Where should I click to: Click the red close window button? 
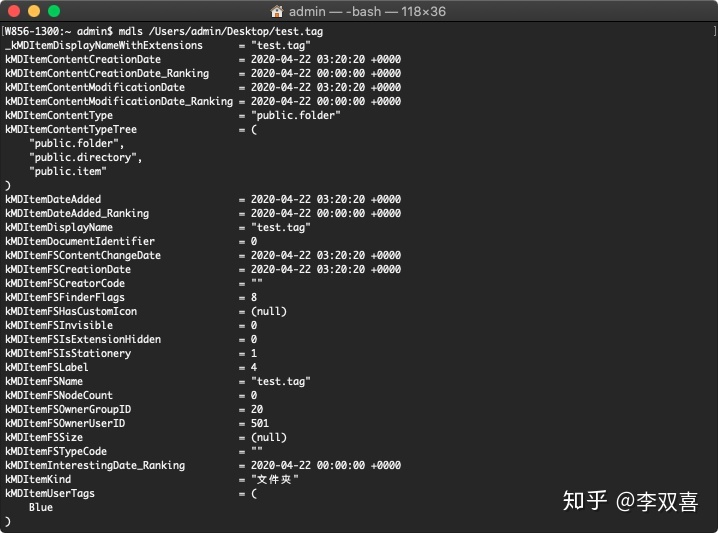[x=14, y=11]
